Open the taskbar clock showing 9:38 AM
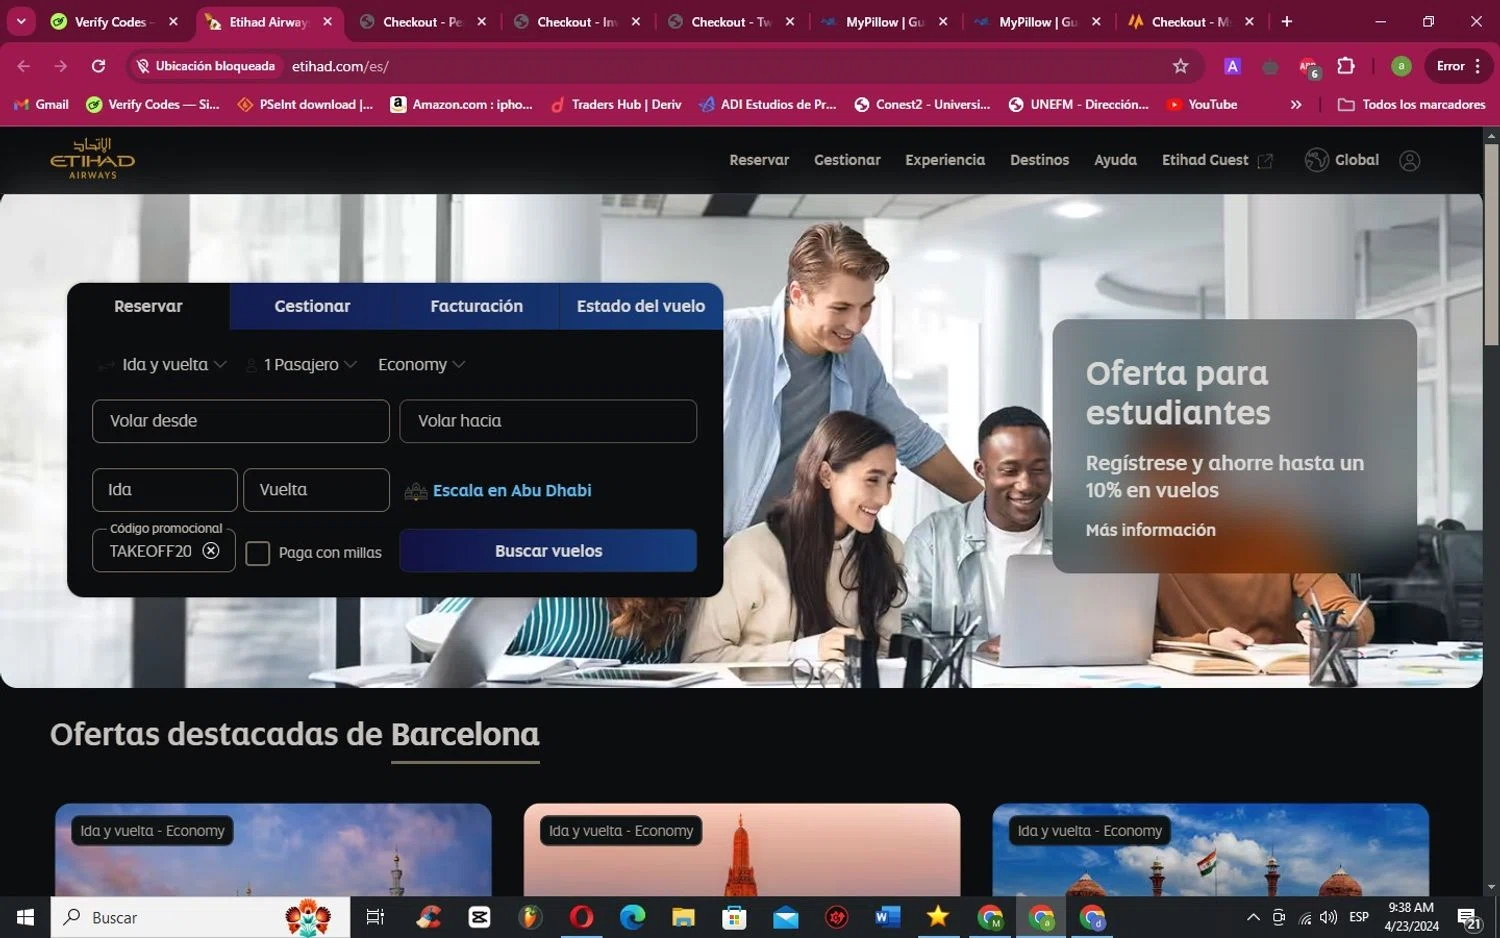Screen dimensions: 1500x938 click(x=1411, y=917)
